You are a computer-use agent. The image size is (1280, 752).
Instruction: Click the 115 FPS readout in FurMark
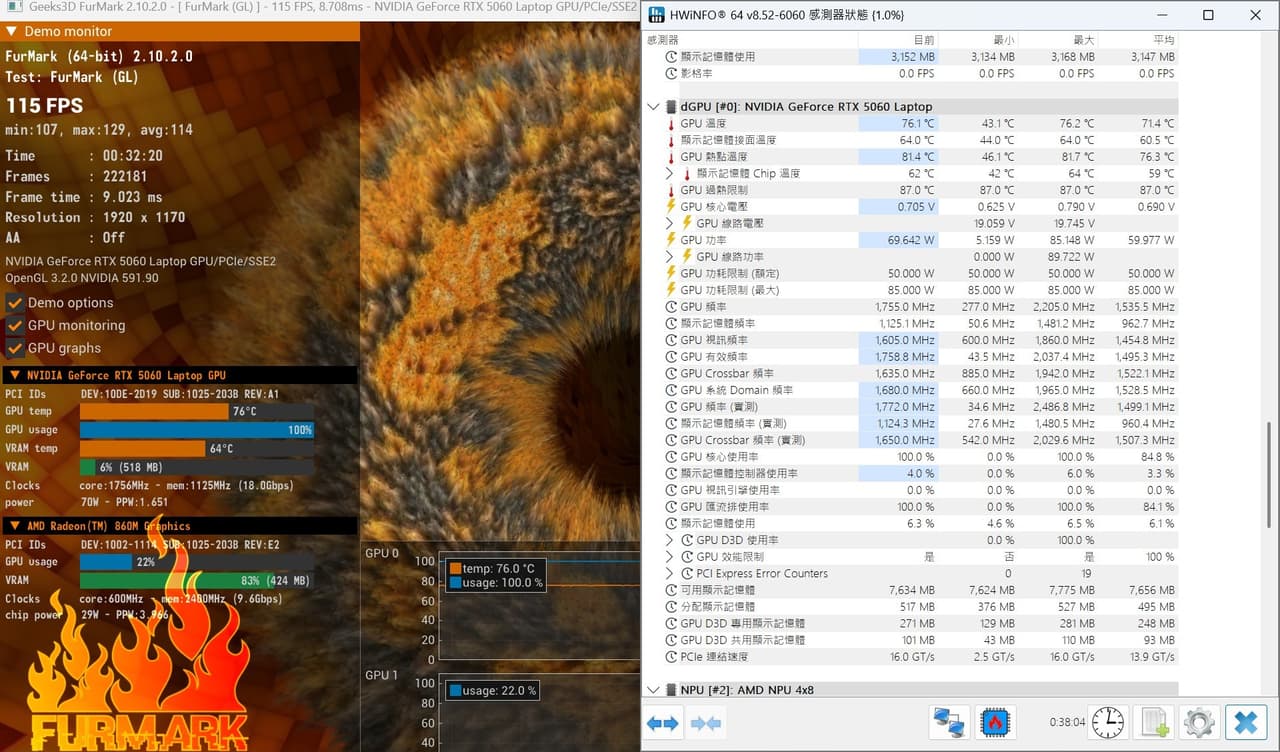click(x=44, y=105)
